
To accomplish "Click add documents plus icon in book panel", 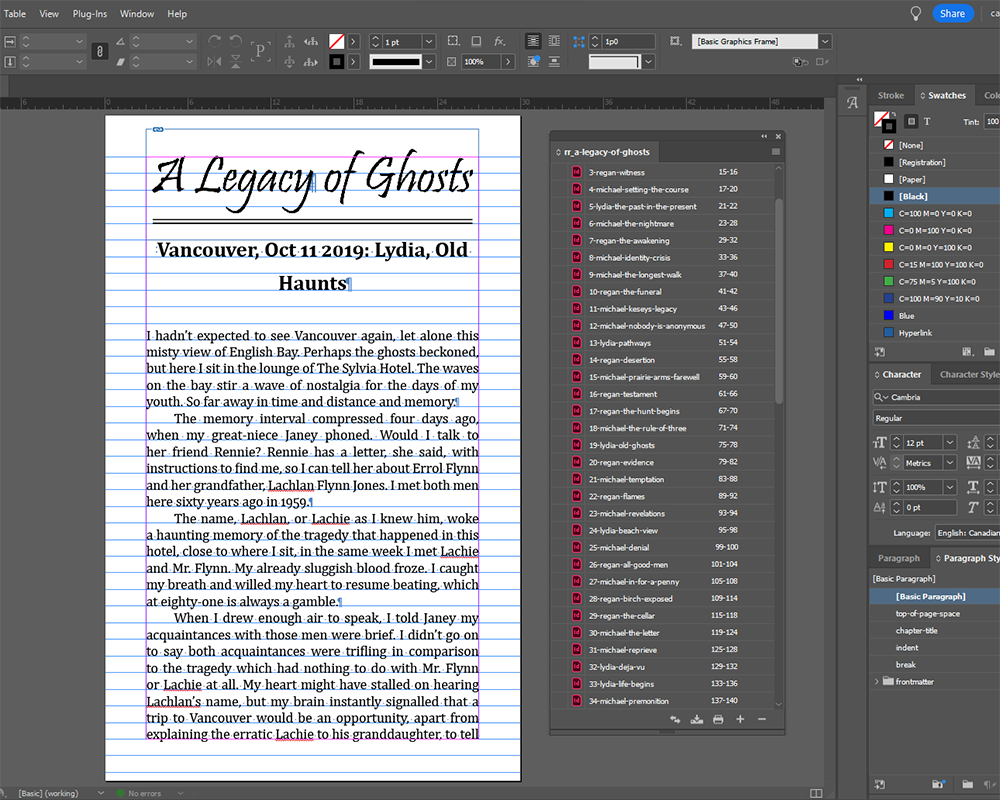I will [740, 720].
